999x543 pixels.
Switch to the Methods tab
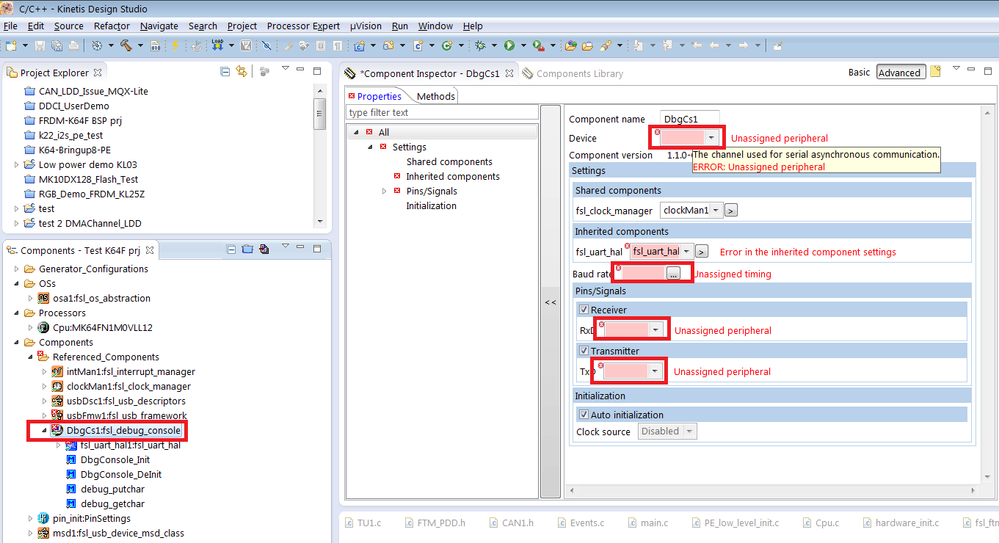[x=436, y=96]
